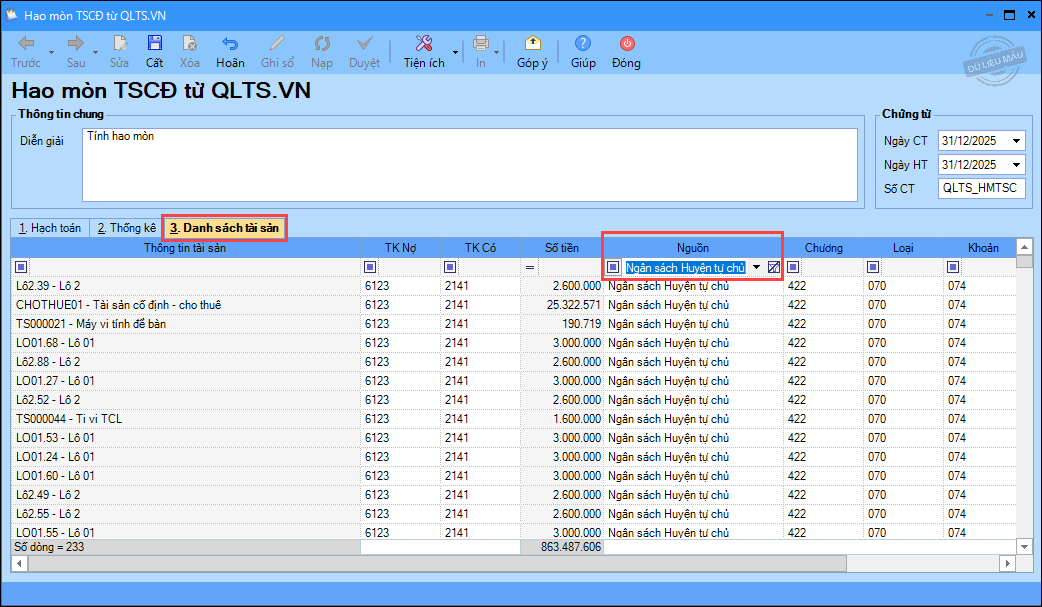1042x607 pixels.
Task: Post entry using Ghi sổ icon
Action: pyautogui.click(x=277, y=44)
